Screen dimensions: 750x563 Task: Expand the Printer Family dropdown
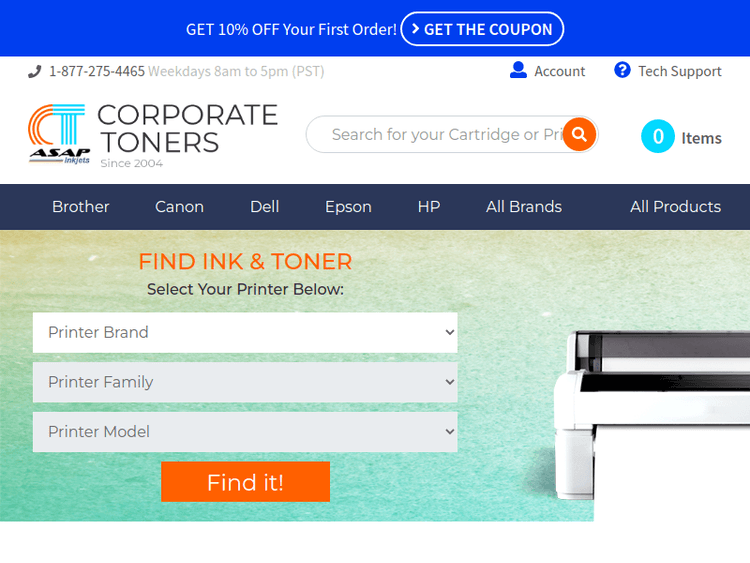(245, 382)
